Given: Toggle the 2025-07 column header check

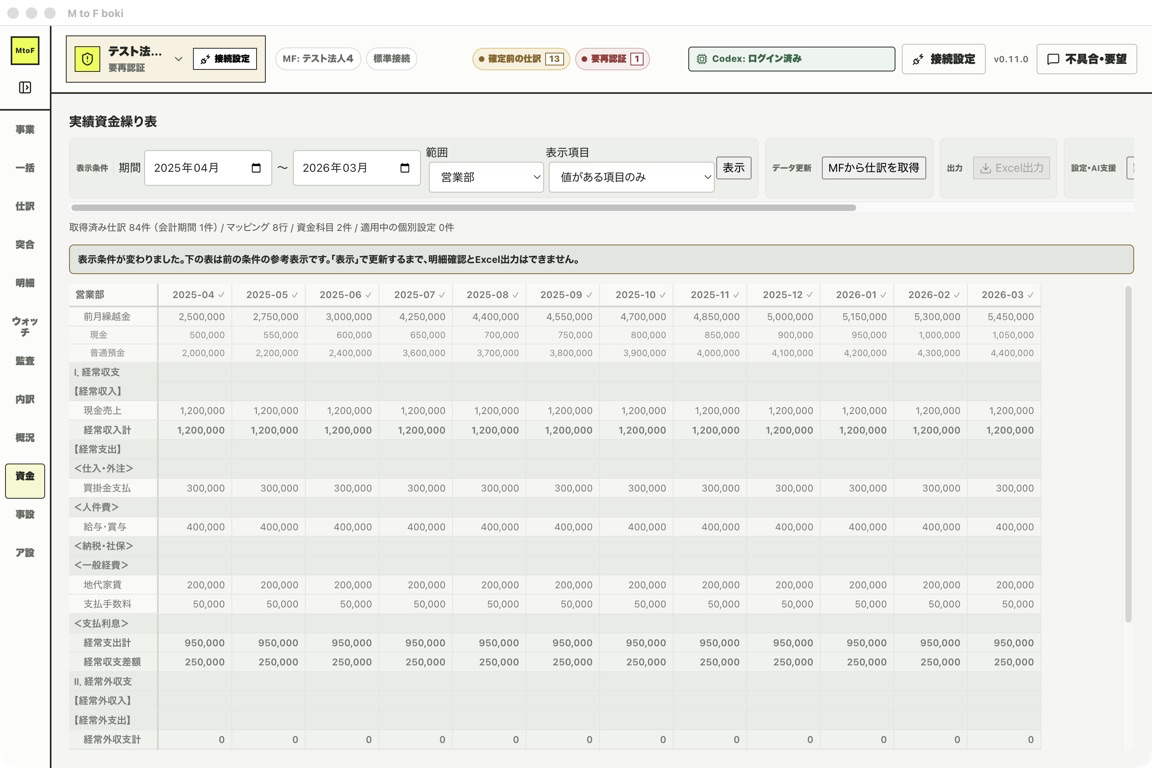Looking at the screenshot, I should click(442, 295).
